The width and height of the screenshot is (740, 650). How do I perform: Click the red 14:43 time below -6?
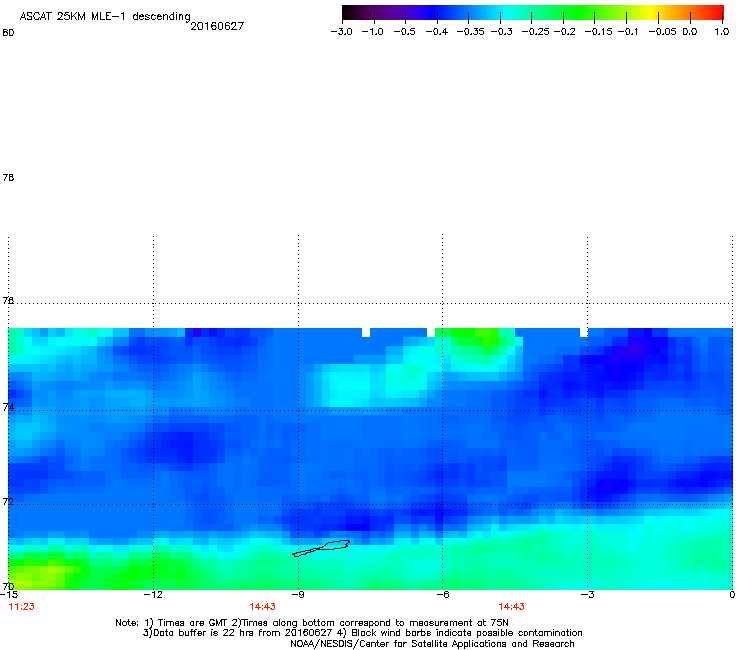pyautogui.click(x=512, y=607)
